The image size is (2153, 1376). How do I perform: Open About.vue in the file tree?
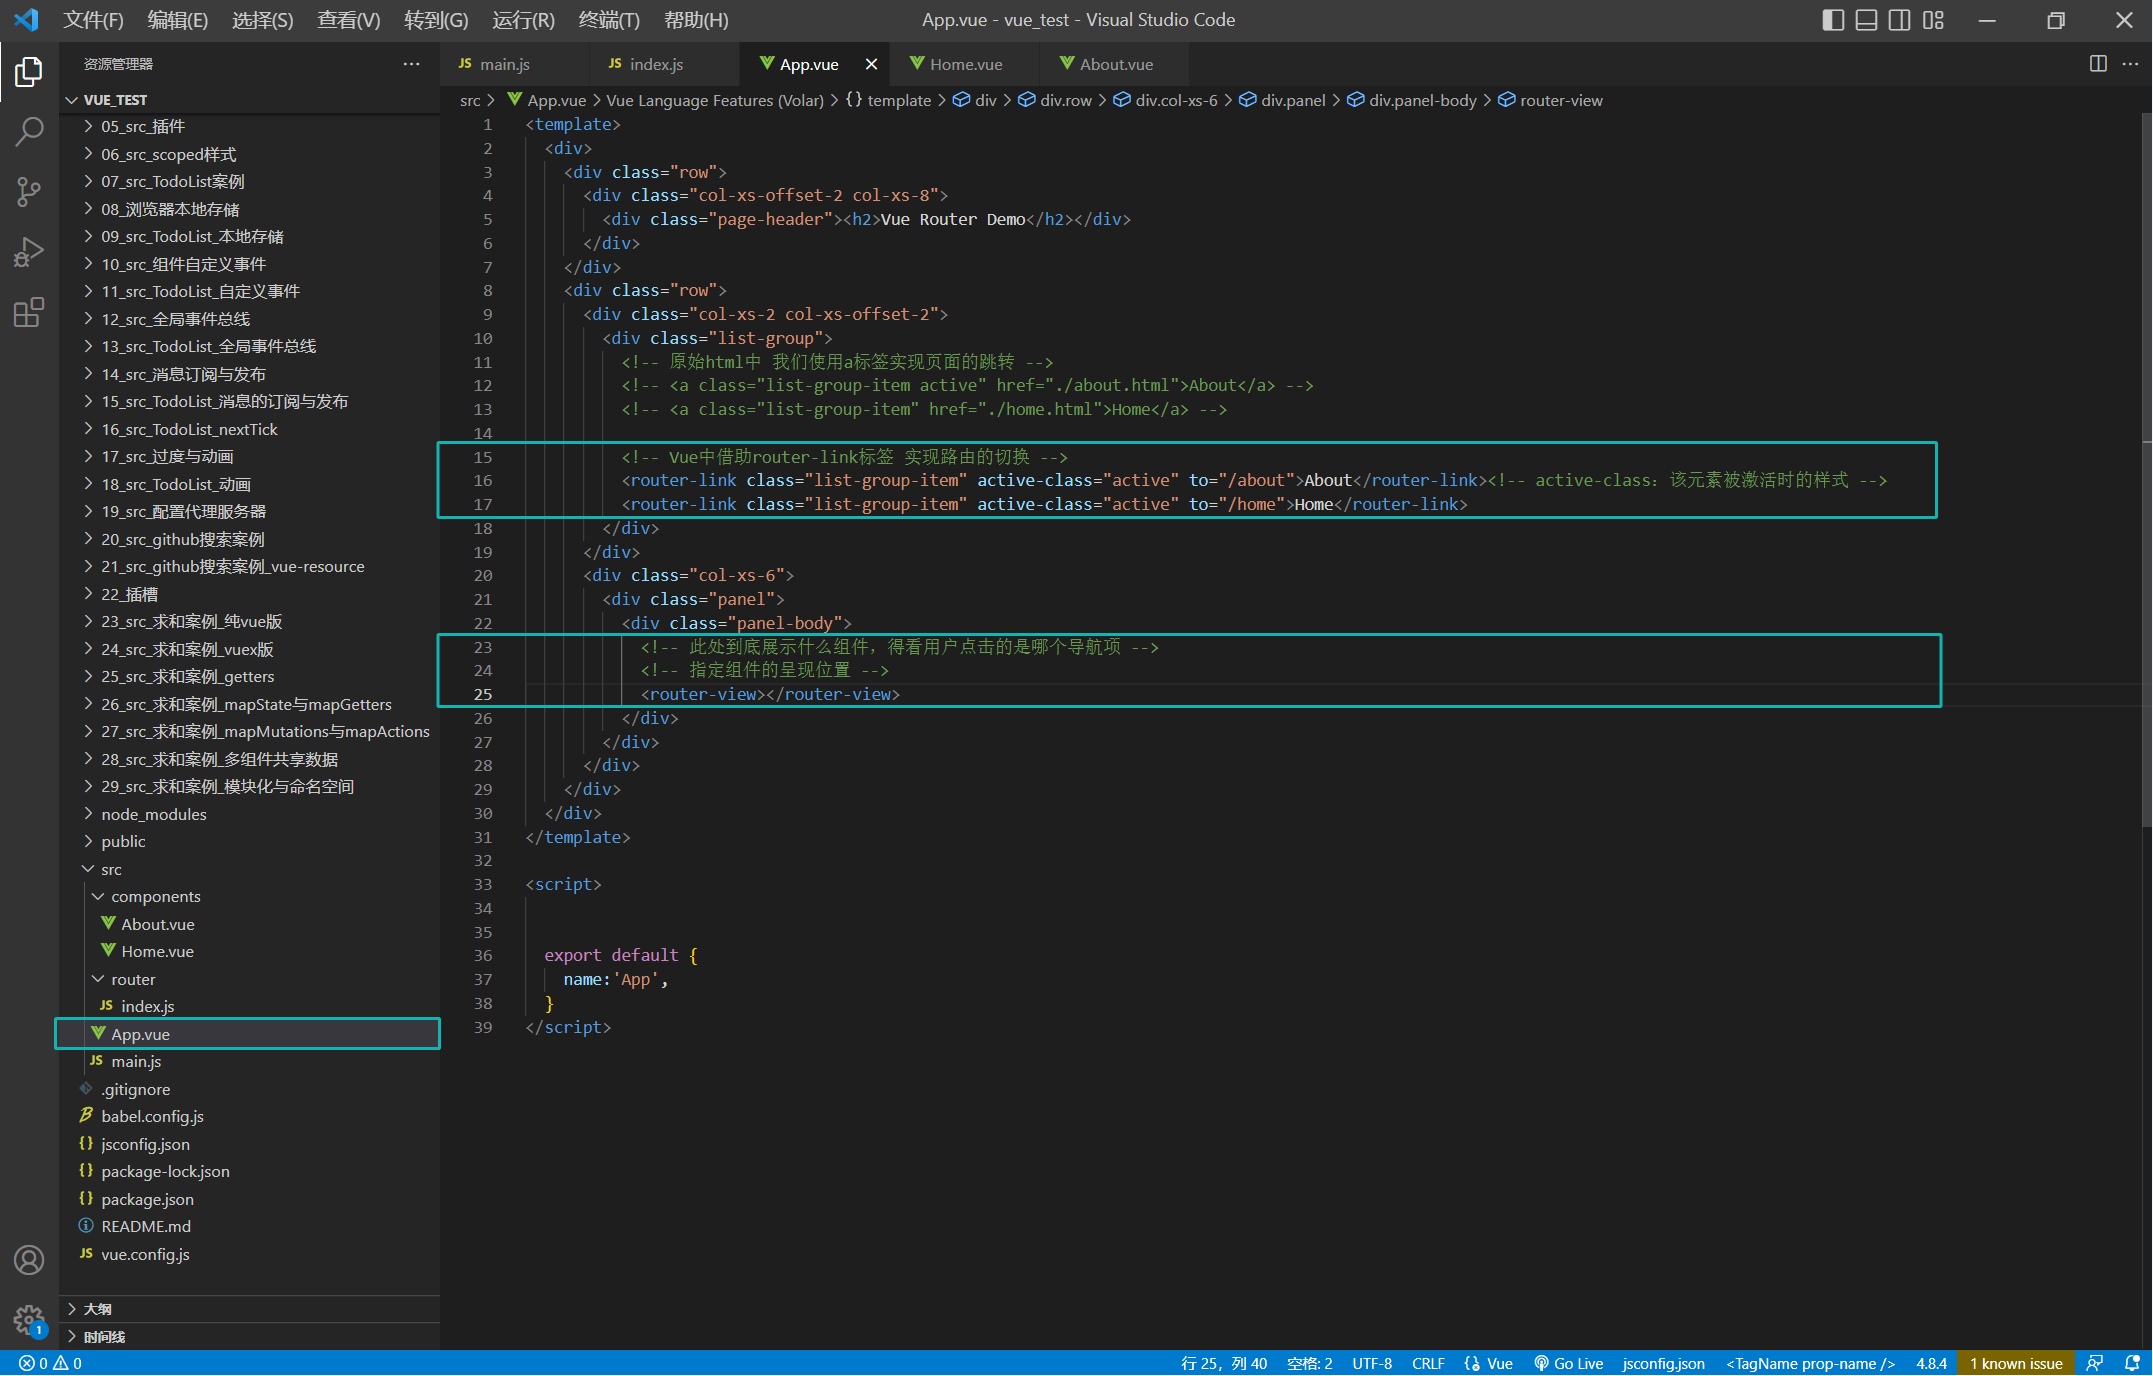pyautogui.click(x=250, y=924)
